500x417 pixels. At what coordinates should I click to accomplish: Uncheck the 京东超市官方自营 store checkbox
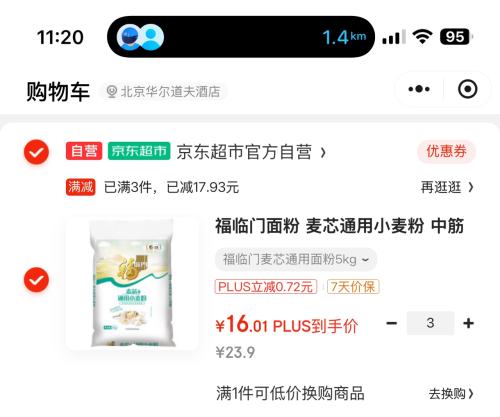[x=36, y=152]
